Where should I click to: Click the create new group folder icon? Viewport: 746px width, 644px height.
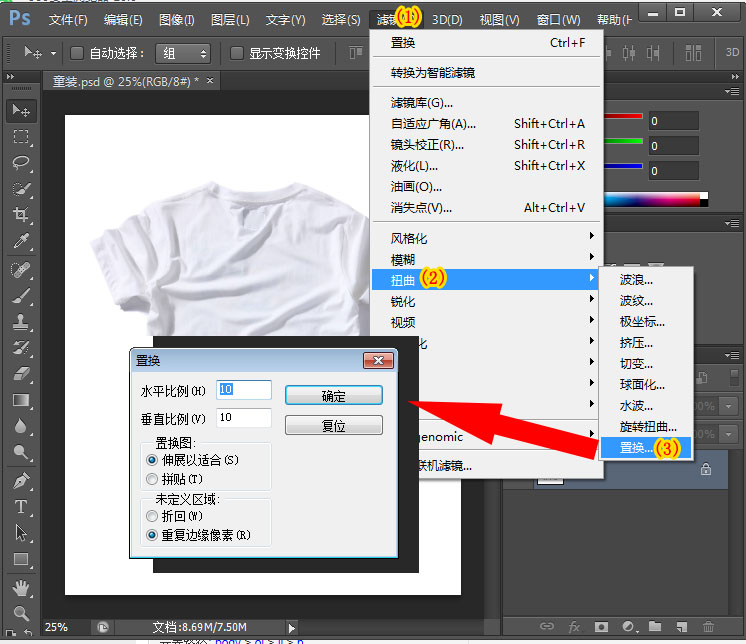click(x=655, y=626)
